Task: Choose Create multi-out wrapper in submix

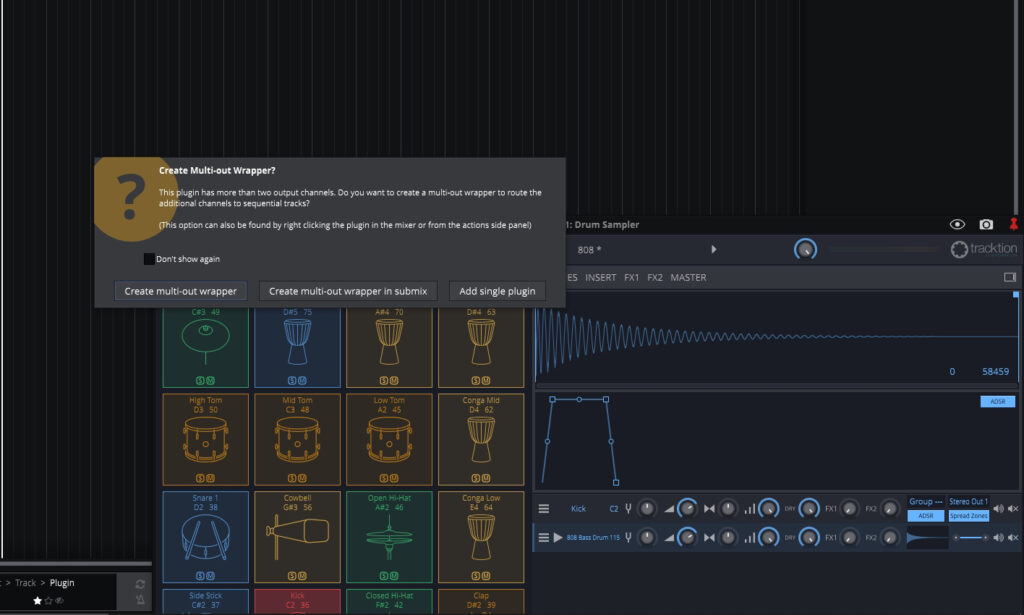Action: tap(347, 291)
